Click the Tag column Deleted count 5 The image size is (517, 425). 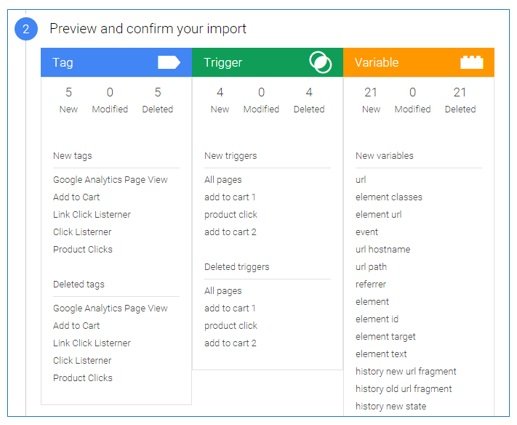click(158, 92)
